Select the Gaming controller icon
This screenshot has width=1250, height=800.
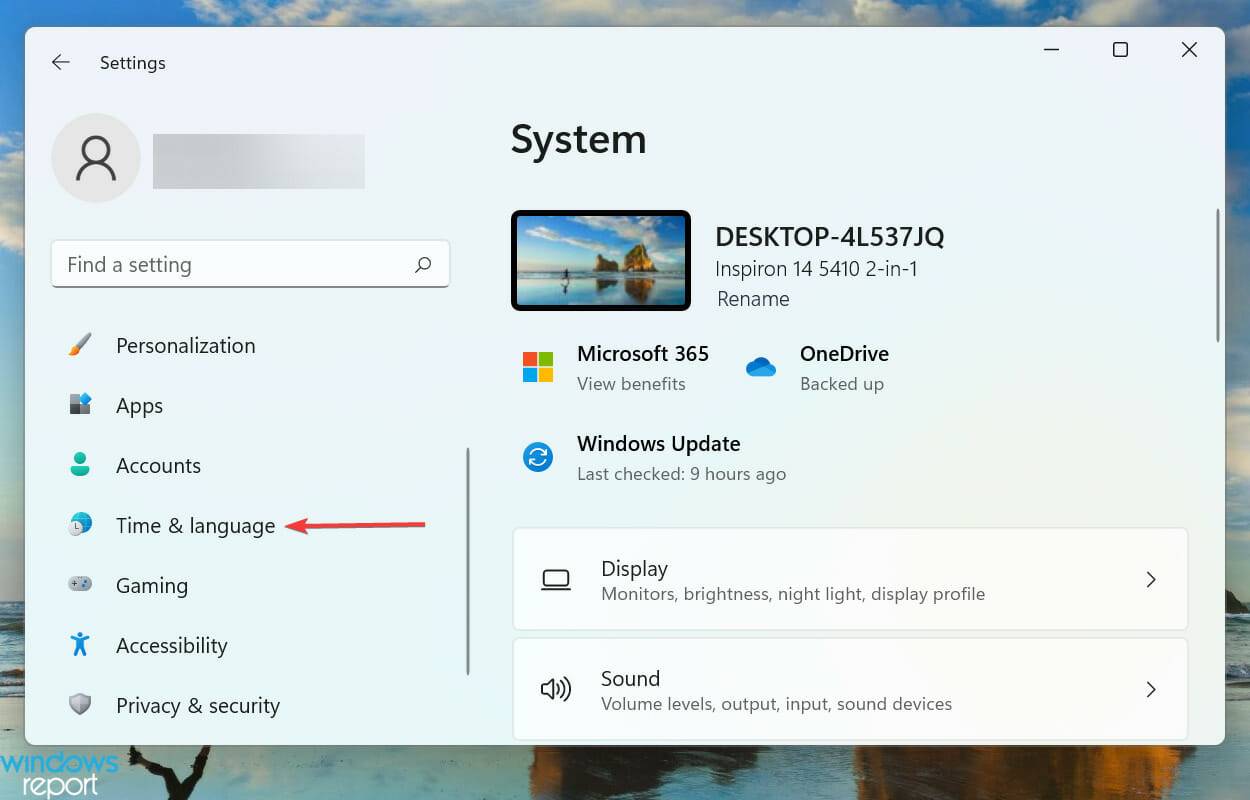(x=79, y=585)
